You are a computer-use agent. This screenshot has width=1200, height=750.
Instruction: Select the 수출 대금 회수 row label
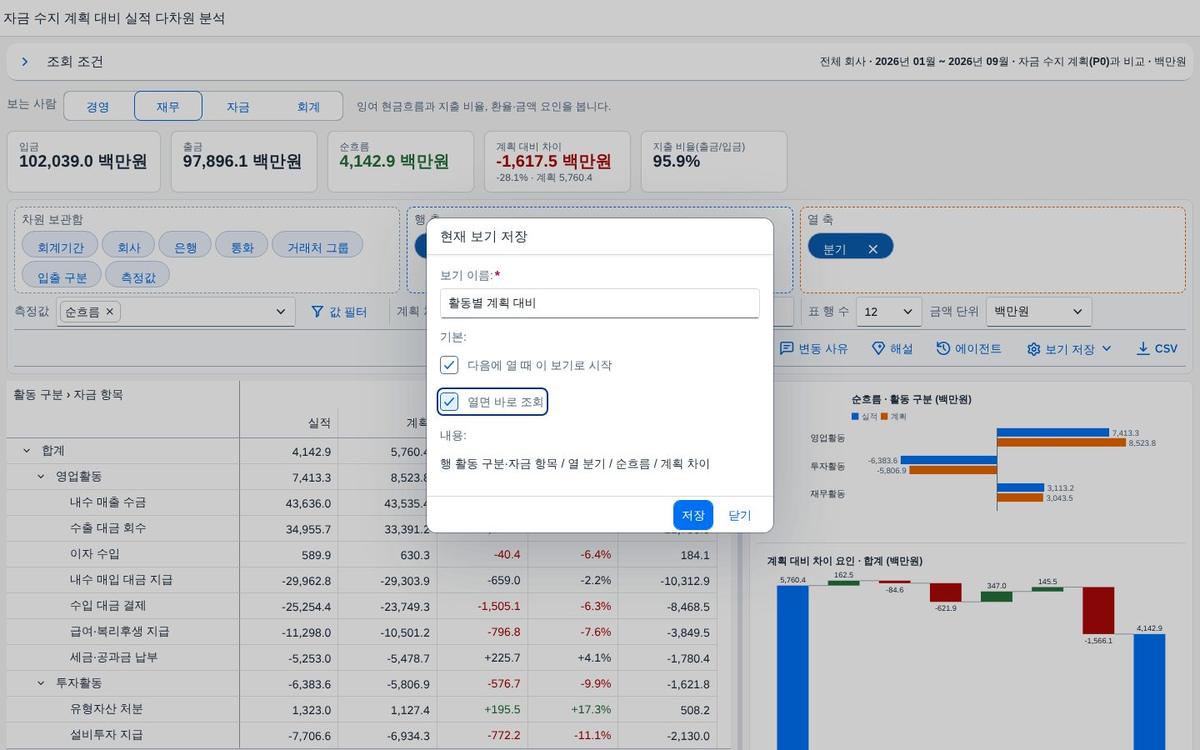(107, 528)
